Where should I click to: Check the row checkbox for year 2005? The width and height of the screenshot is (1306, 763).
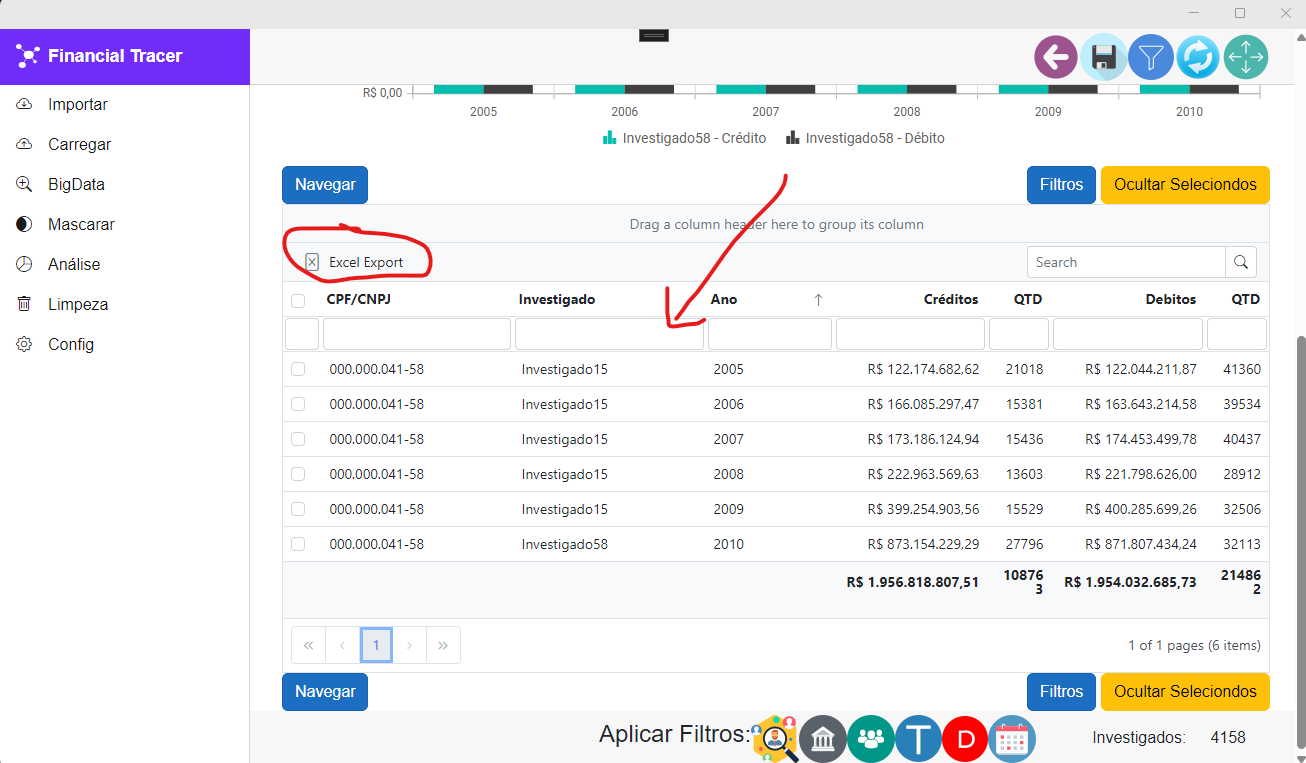(298, 369)
